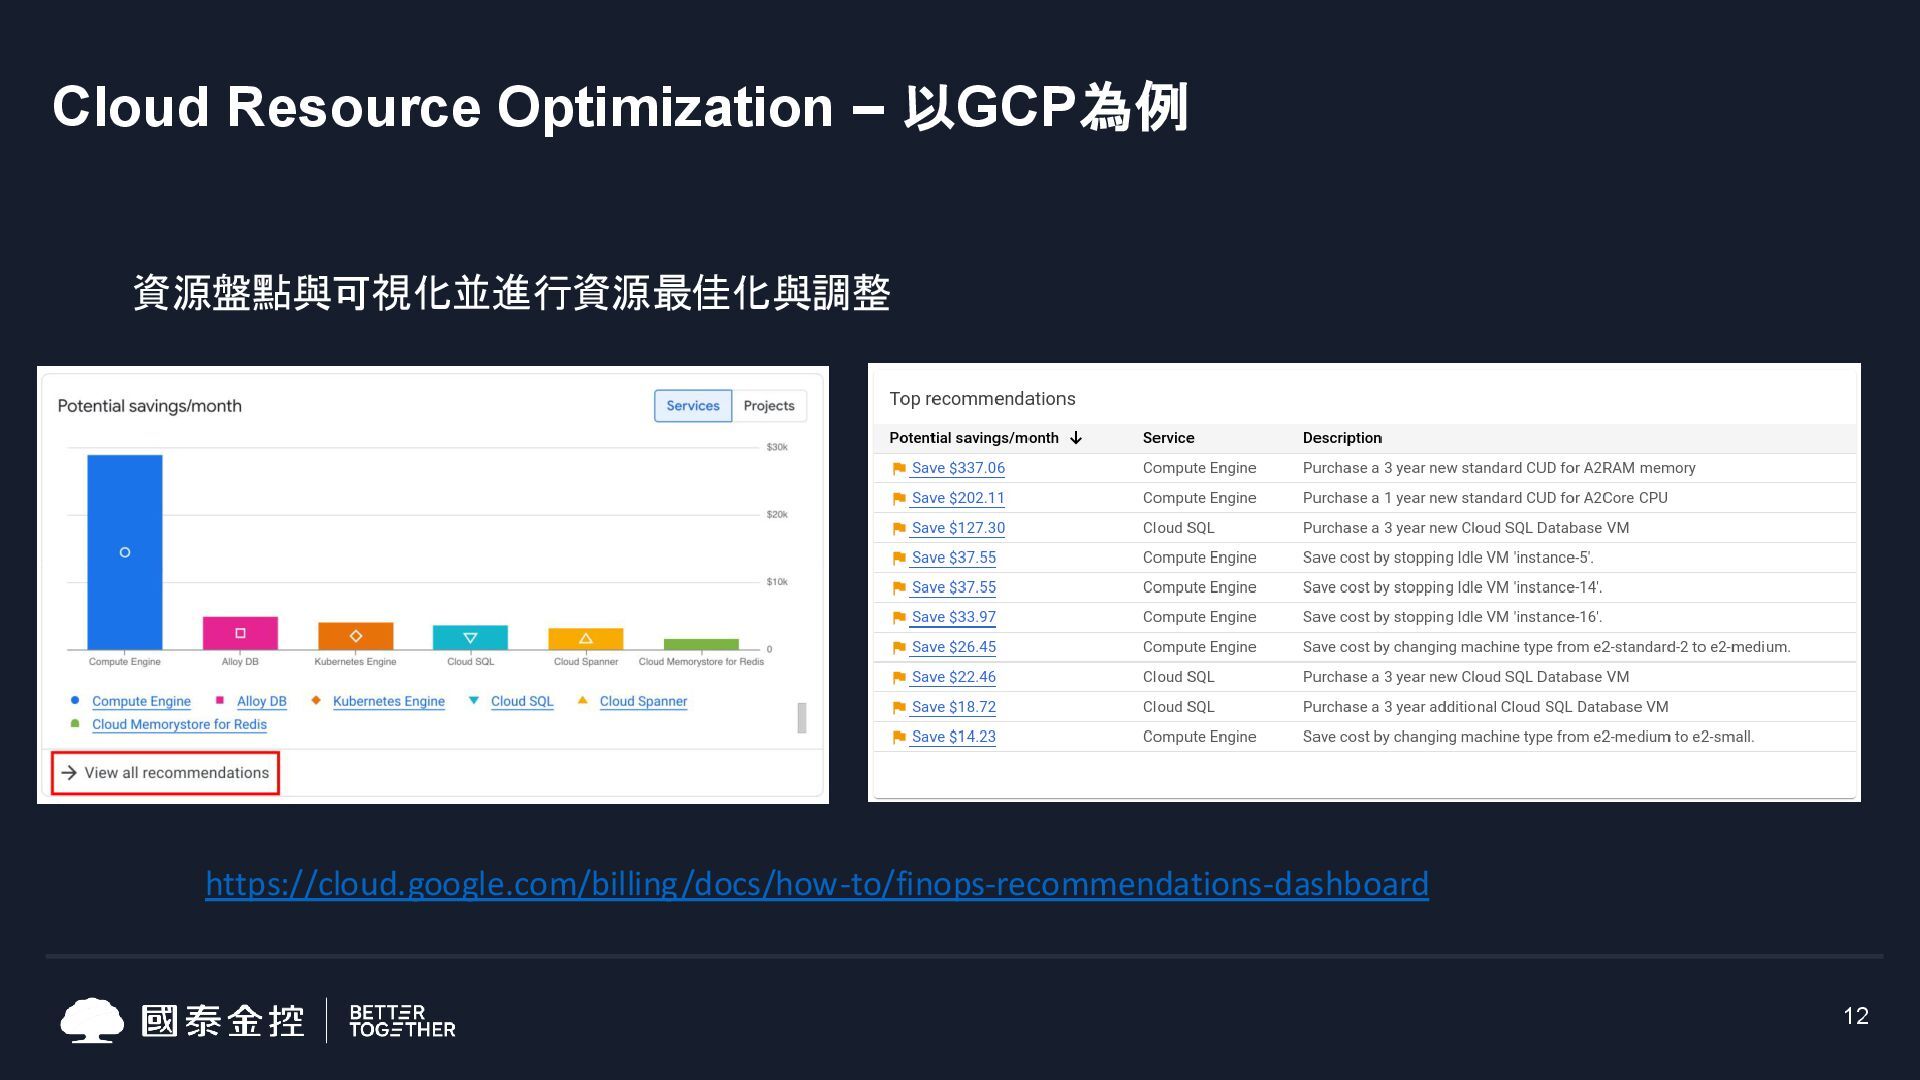
Task: Click the blue circle Compute Engine legend marker
Action: point(75,700)
